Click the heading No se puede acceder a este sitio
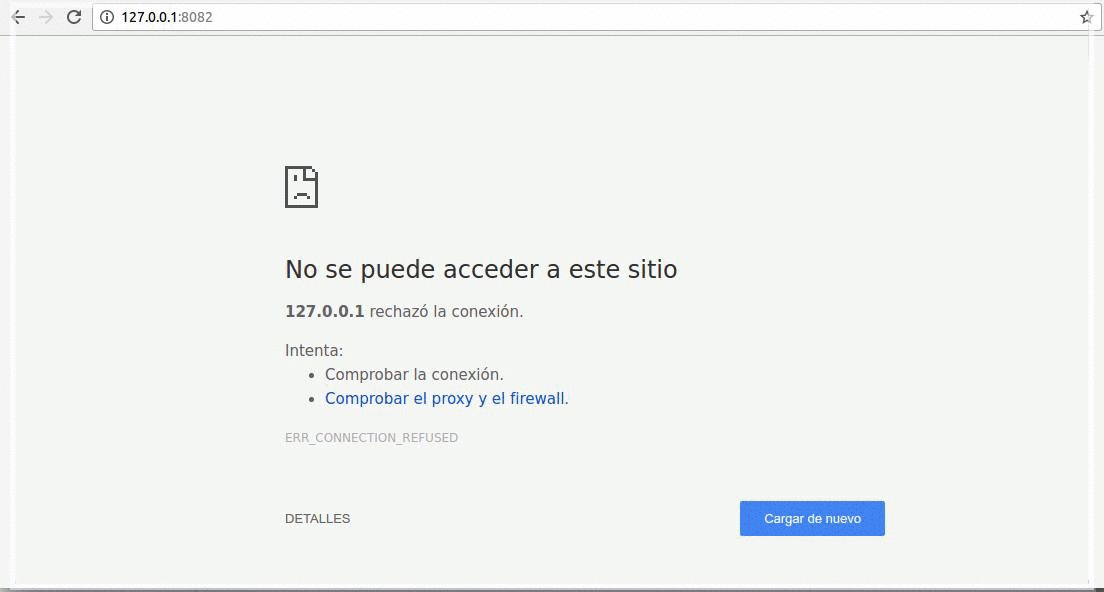The height and width of the screenshot is (592, 1104). point(481,270)
